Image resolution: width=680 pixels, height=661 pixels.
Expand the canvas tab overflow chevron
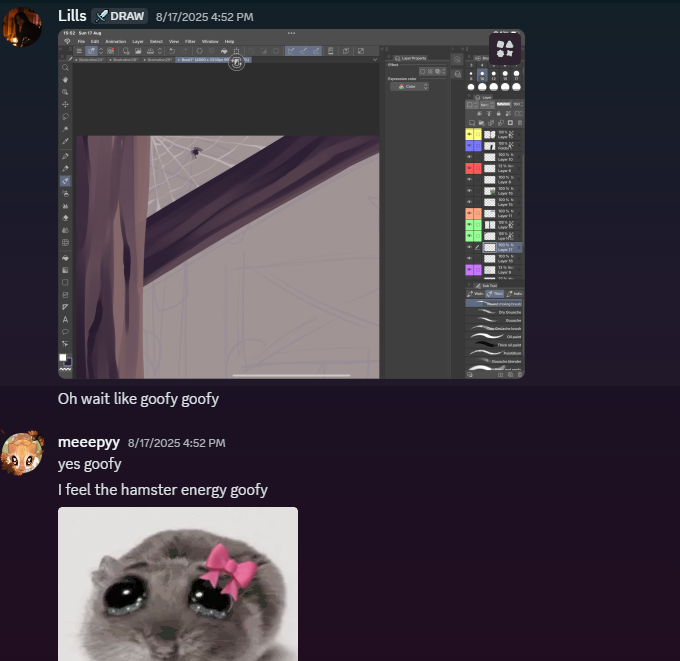375,60
